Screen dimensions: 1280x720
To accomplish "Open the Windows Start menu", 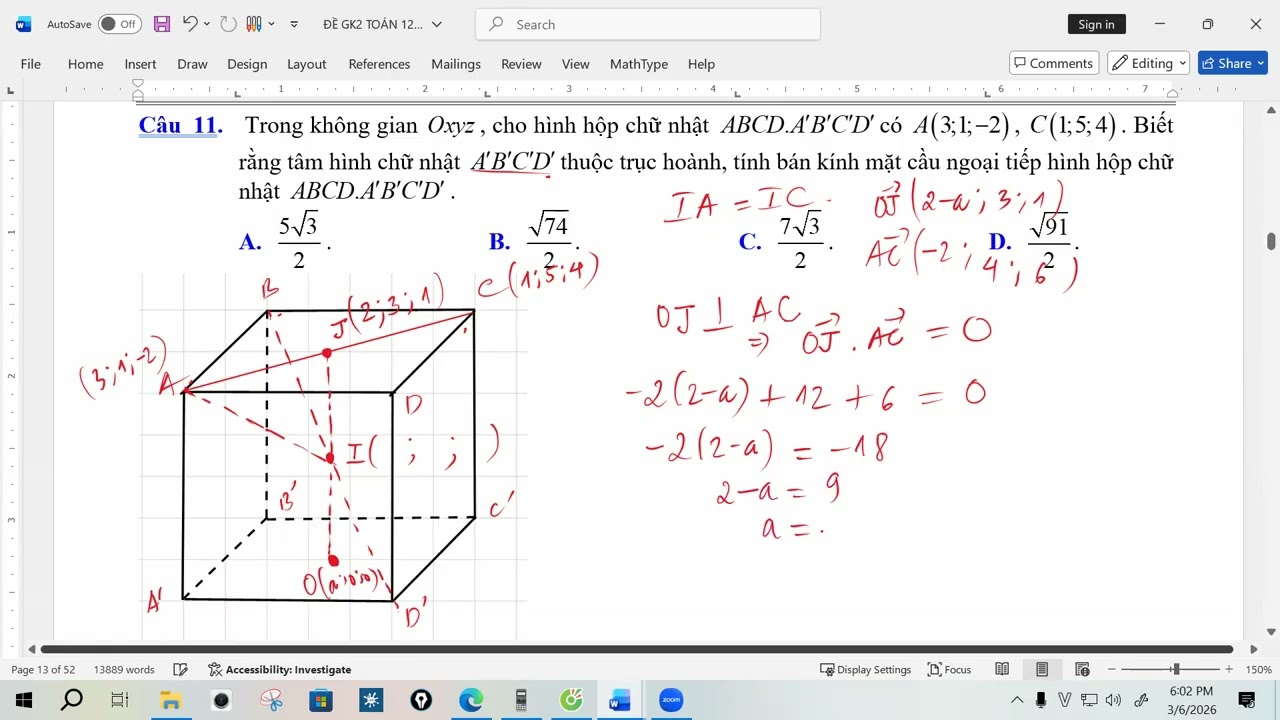I will pos(23,700).
